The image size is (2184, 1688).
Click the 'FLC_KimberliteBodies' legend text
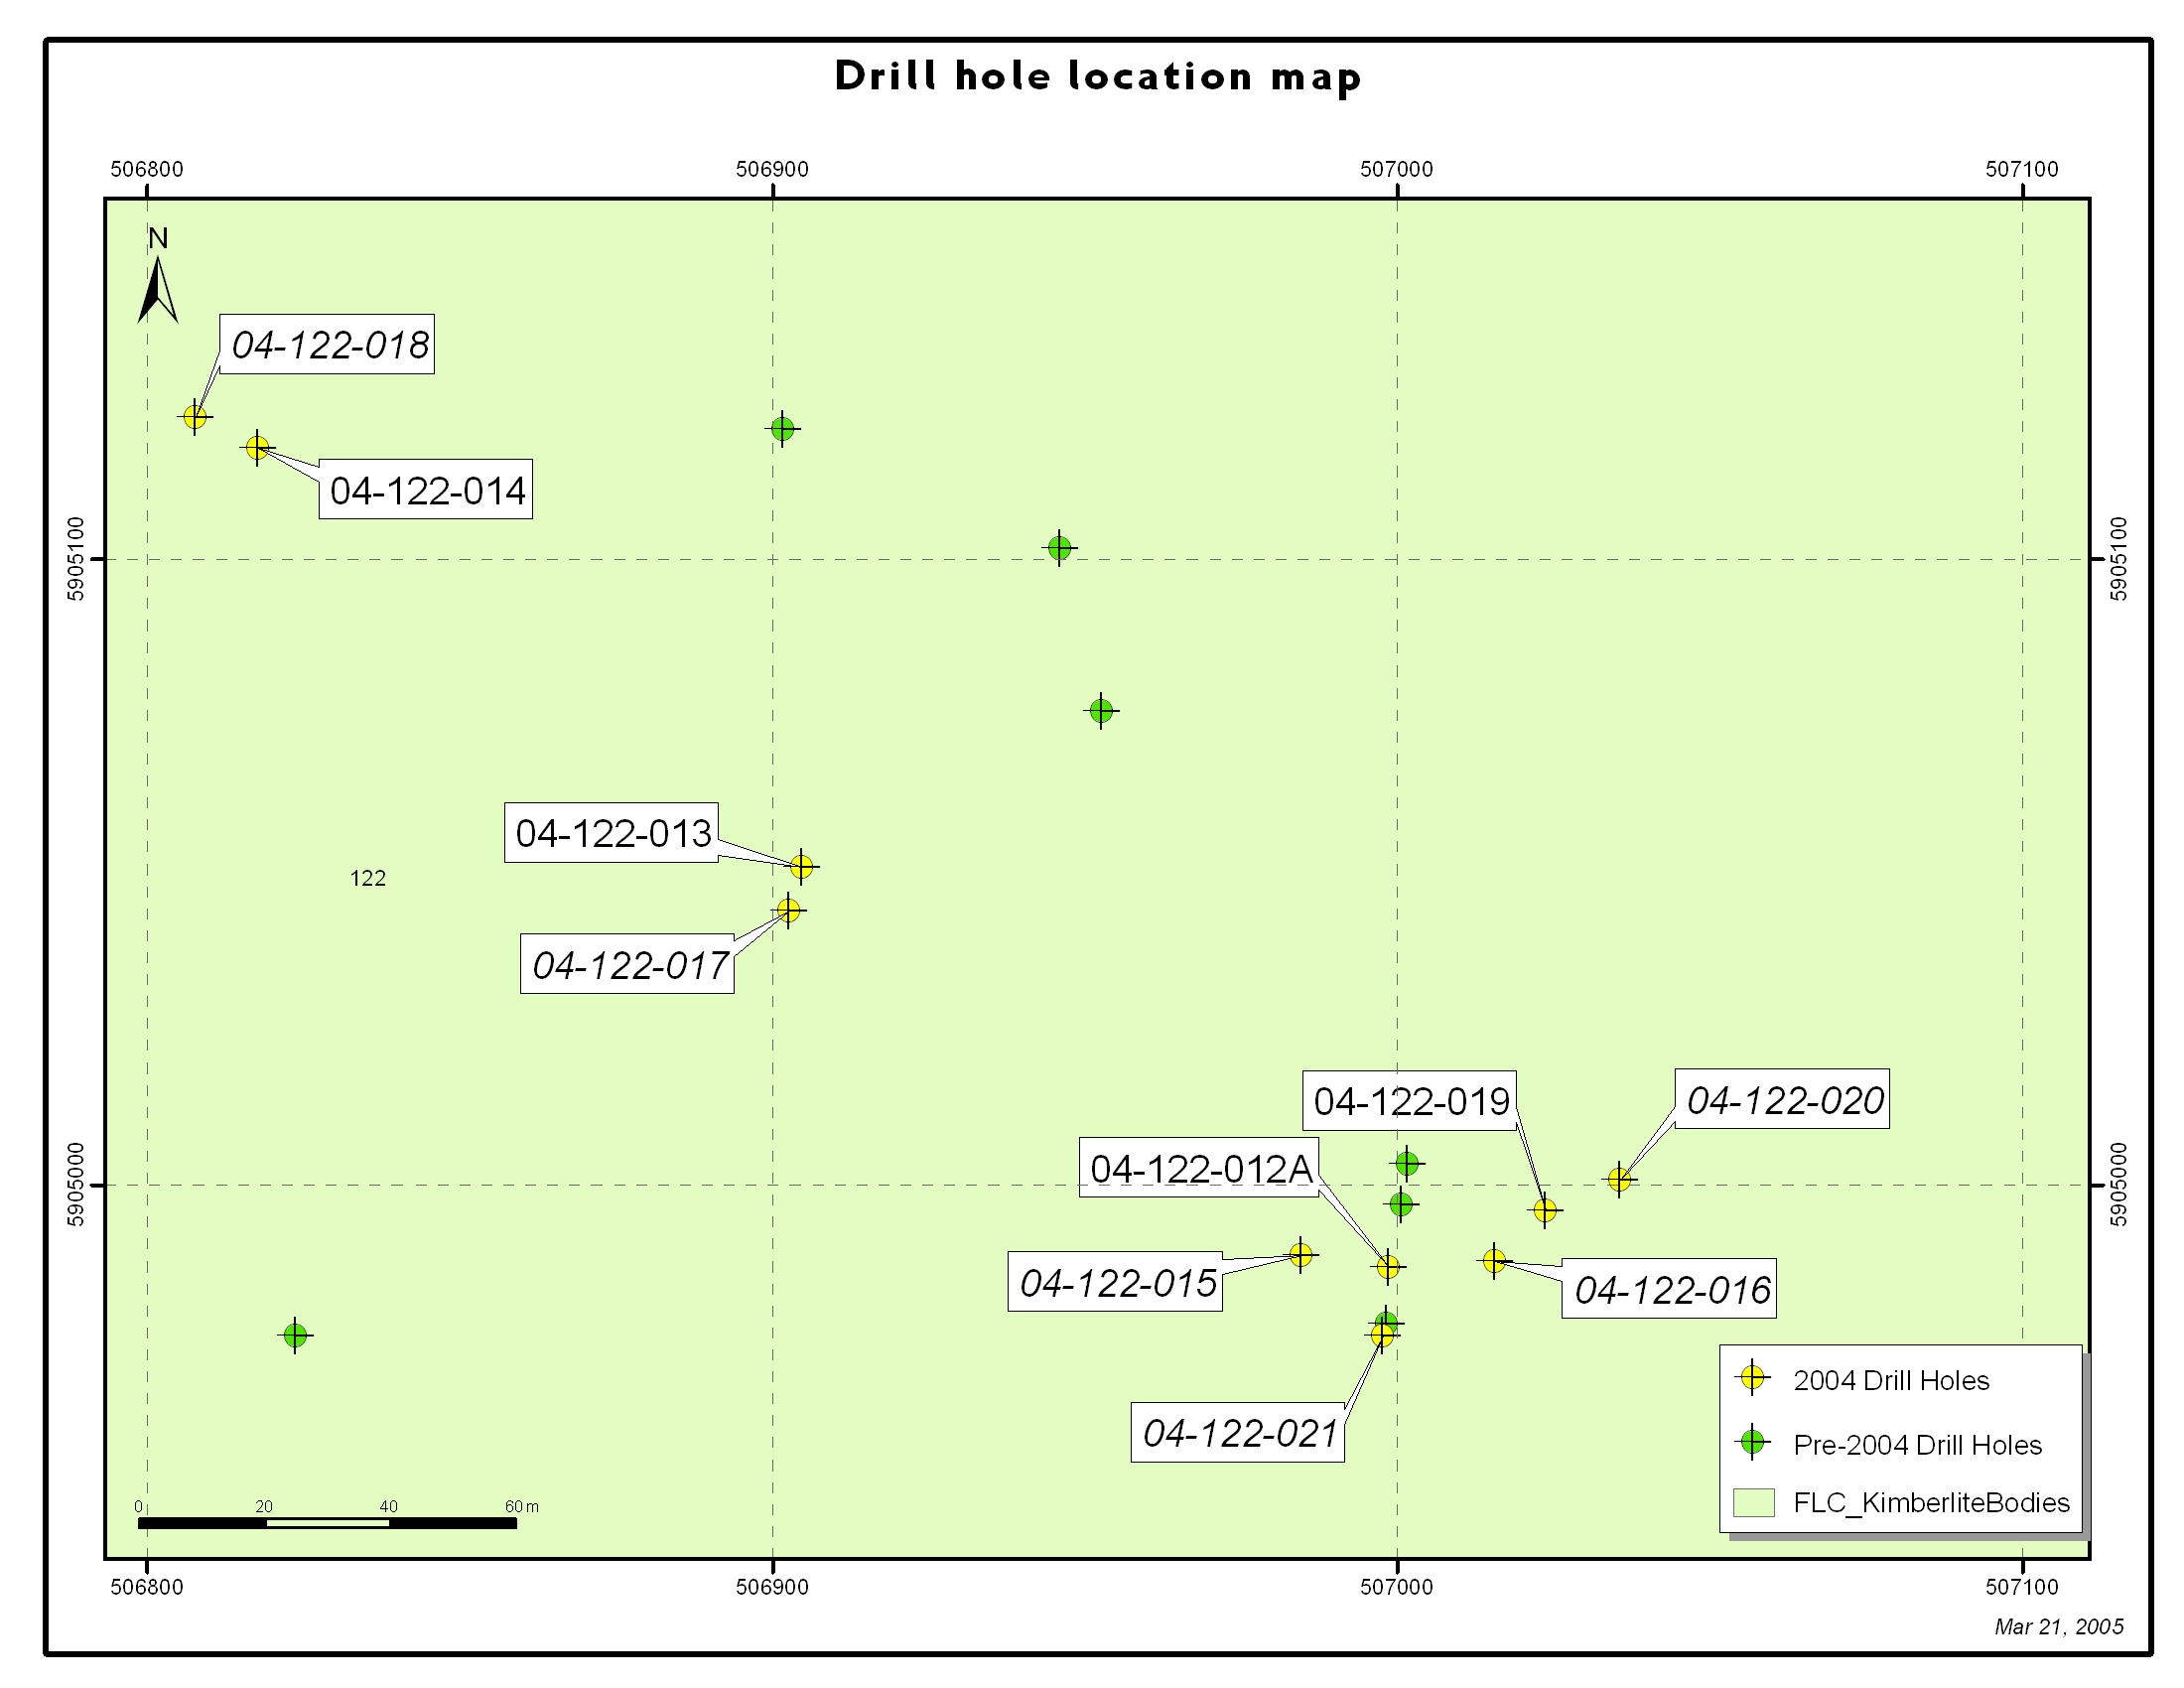tap(1931, 1503)
